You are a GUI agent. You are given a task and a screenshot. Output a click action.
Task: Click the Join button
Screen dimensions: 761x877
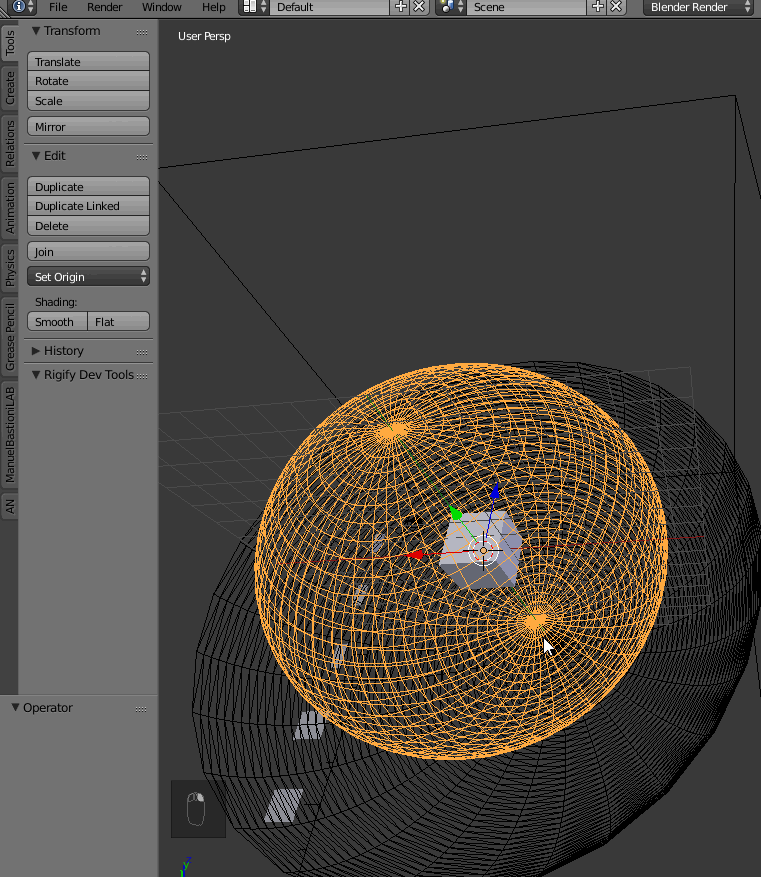pyautogui.click(x=88, y=252)
